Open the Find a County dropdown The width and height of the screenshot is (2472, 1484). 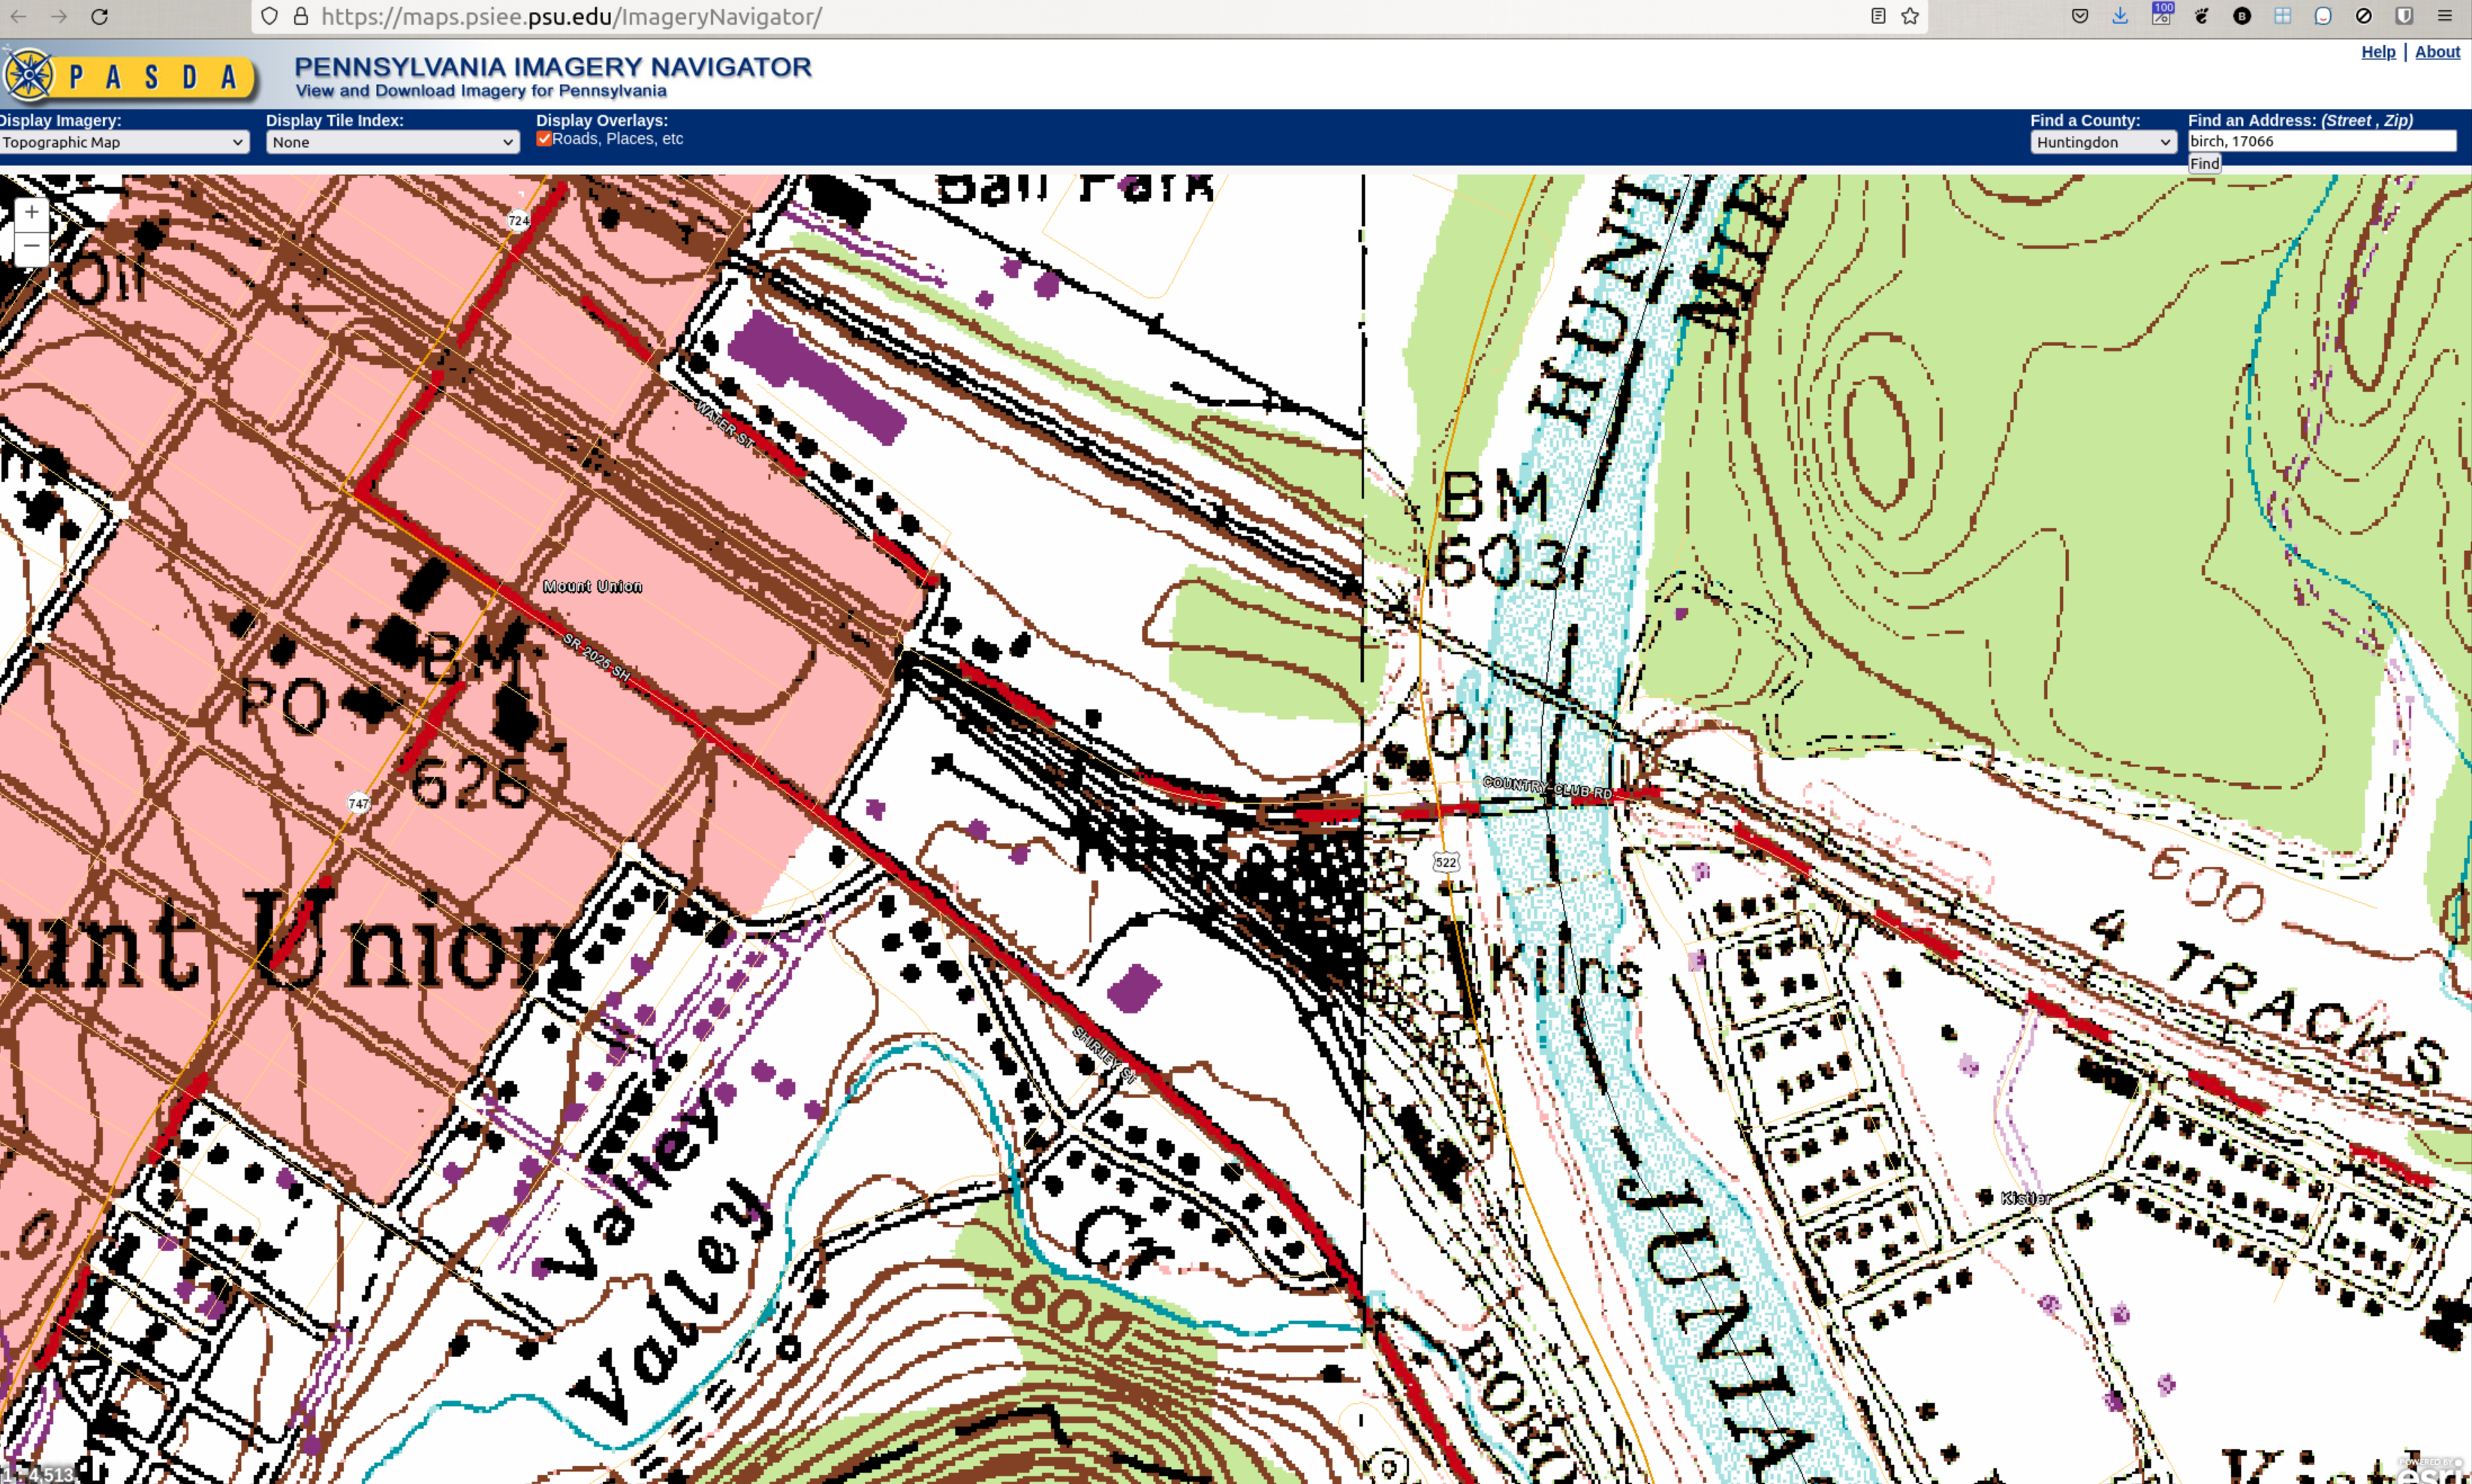point(2104,142)
